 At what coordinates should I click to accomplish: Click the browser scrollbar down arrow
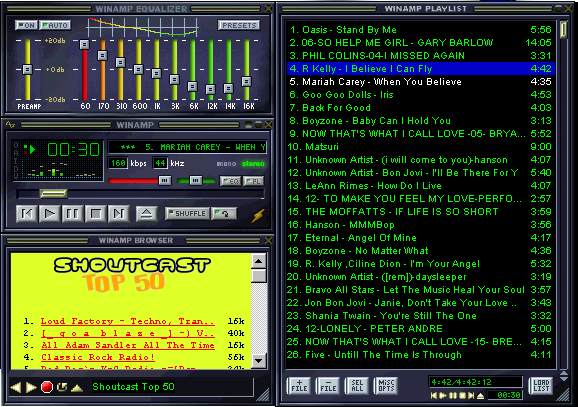point(258,361)
